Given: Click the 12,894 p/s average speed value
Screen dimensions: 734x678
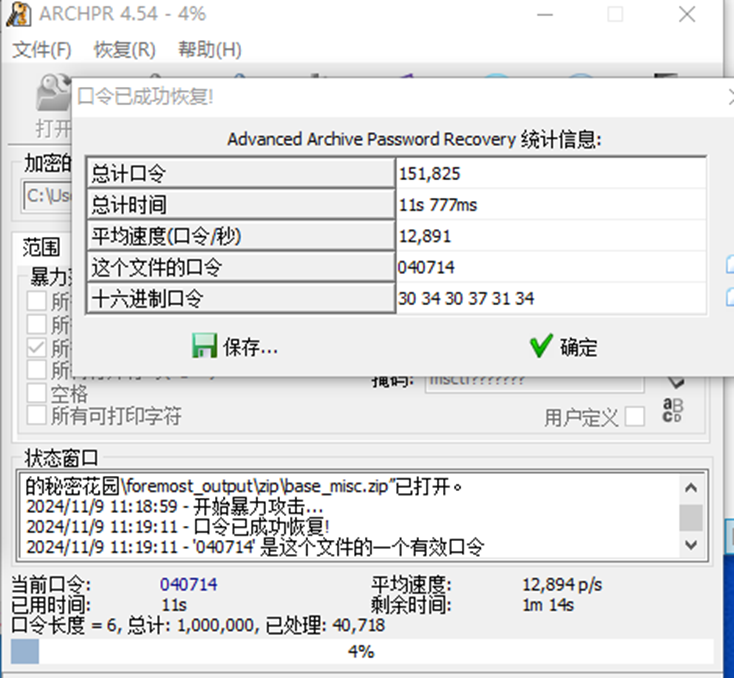Looking at the screenshot, I should [562, 584].
